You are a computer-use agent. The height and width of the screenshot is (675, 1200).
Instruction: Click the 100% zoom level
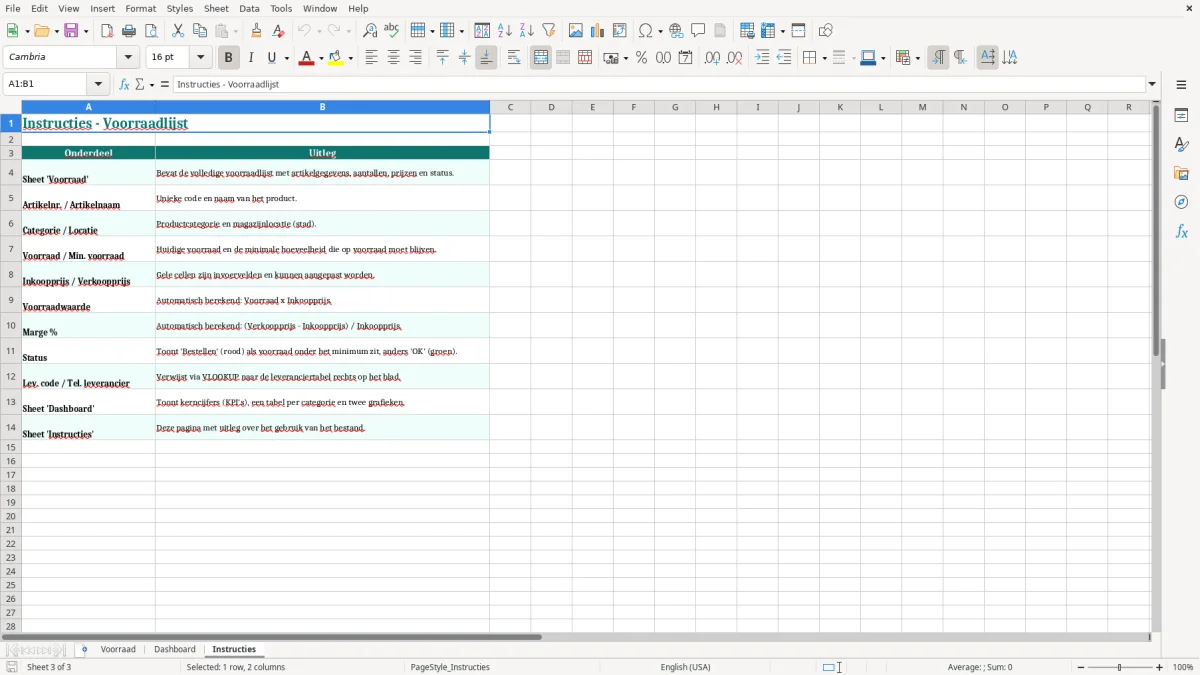(1183, 667)
